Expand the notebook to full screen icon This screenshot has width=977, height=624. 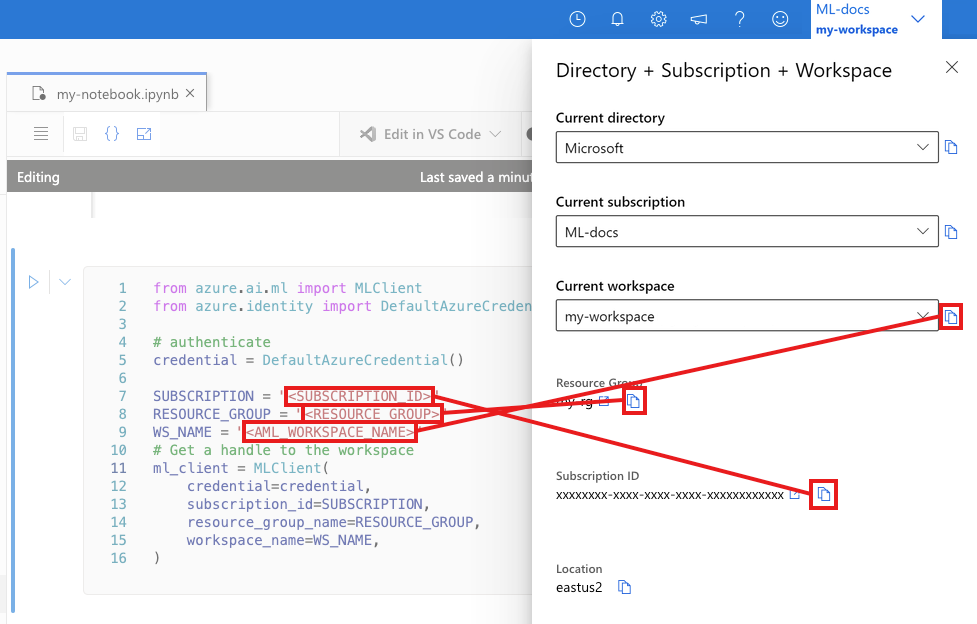click(144, 133)
